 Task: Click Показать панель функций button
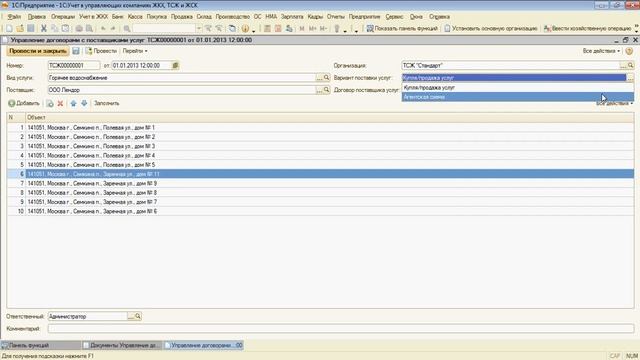pyautogui.click(x=402, y=29)
